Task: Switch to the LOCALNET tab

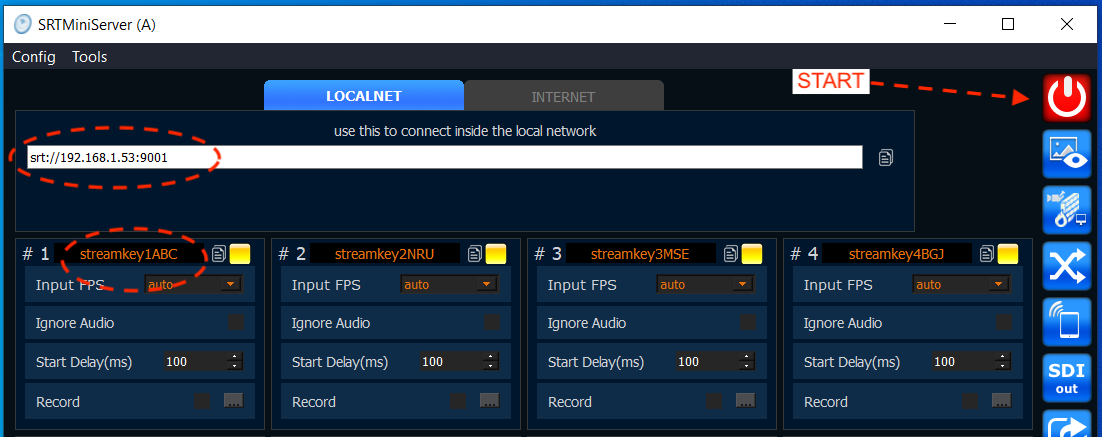Action: point(363,96)
